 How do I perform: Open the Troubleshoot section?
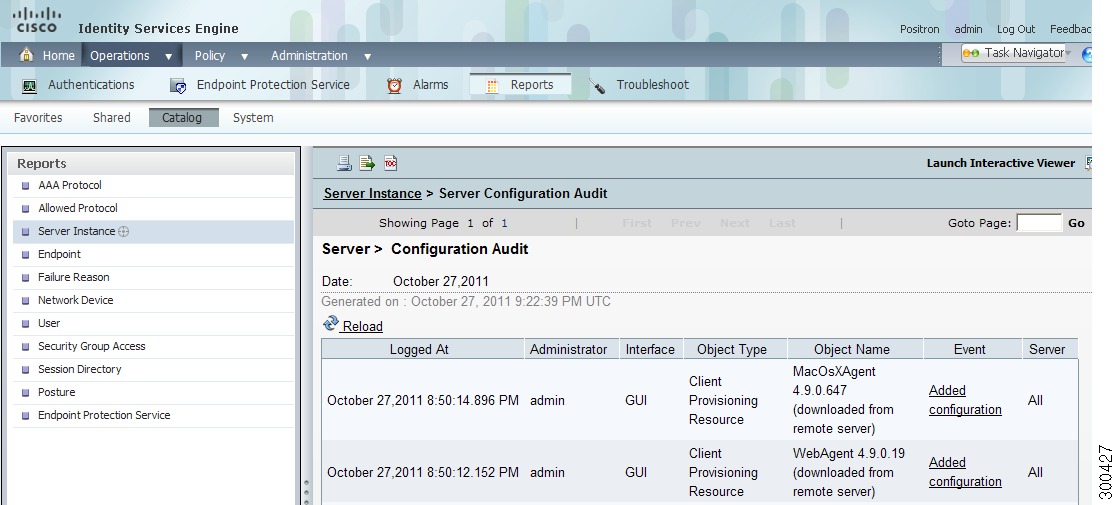652,85
